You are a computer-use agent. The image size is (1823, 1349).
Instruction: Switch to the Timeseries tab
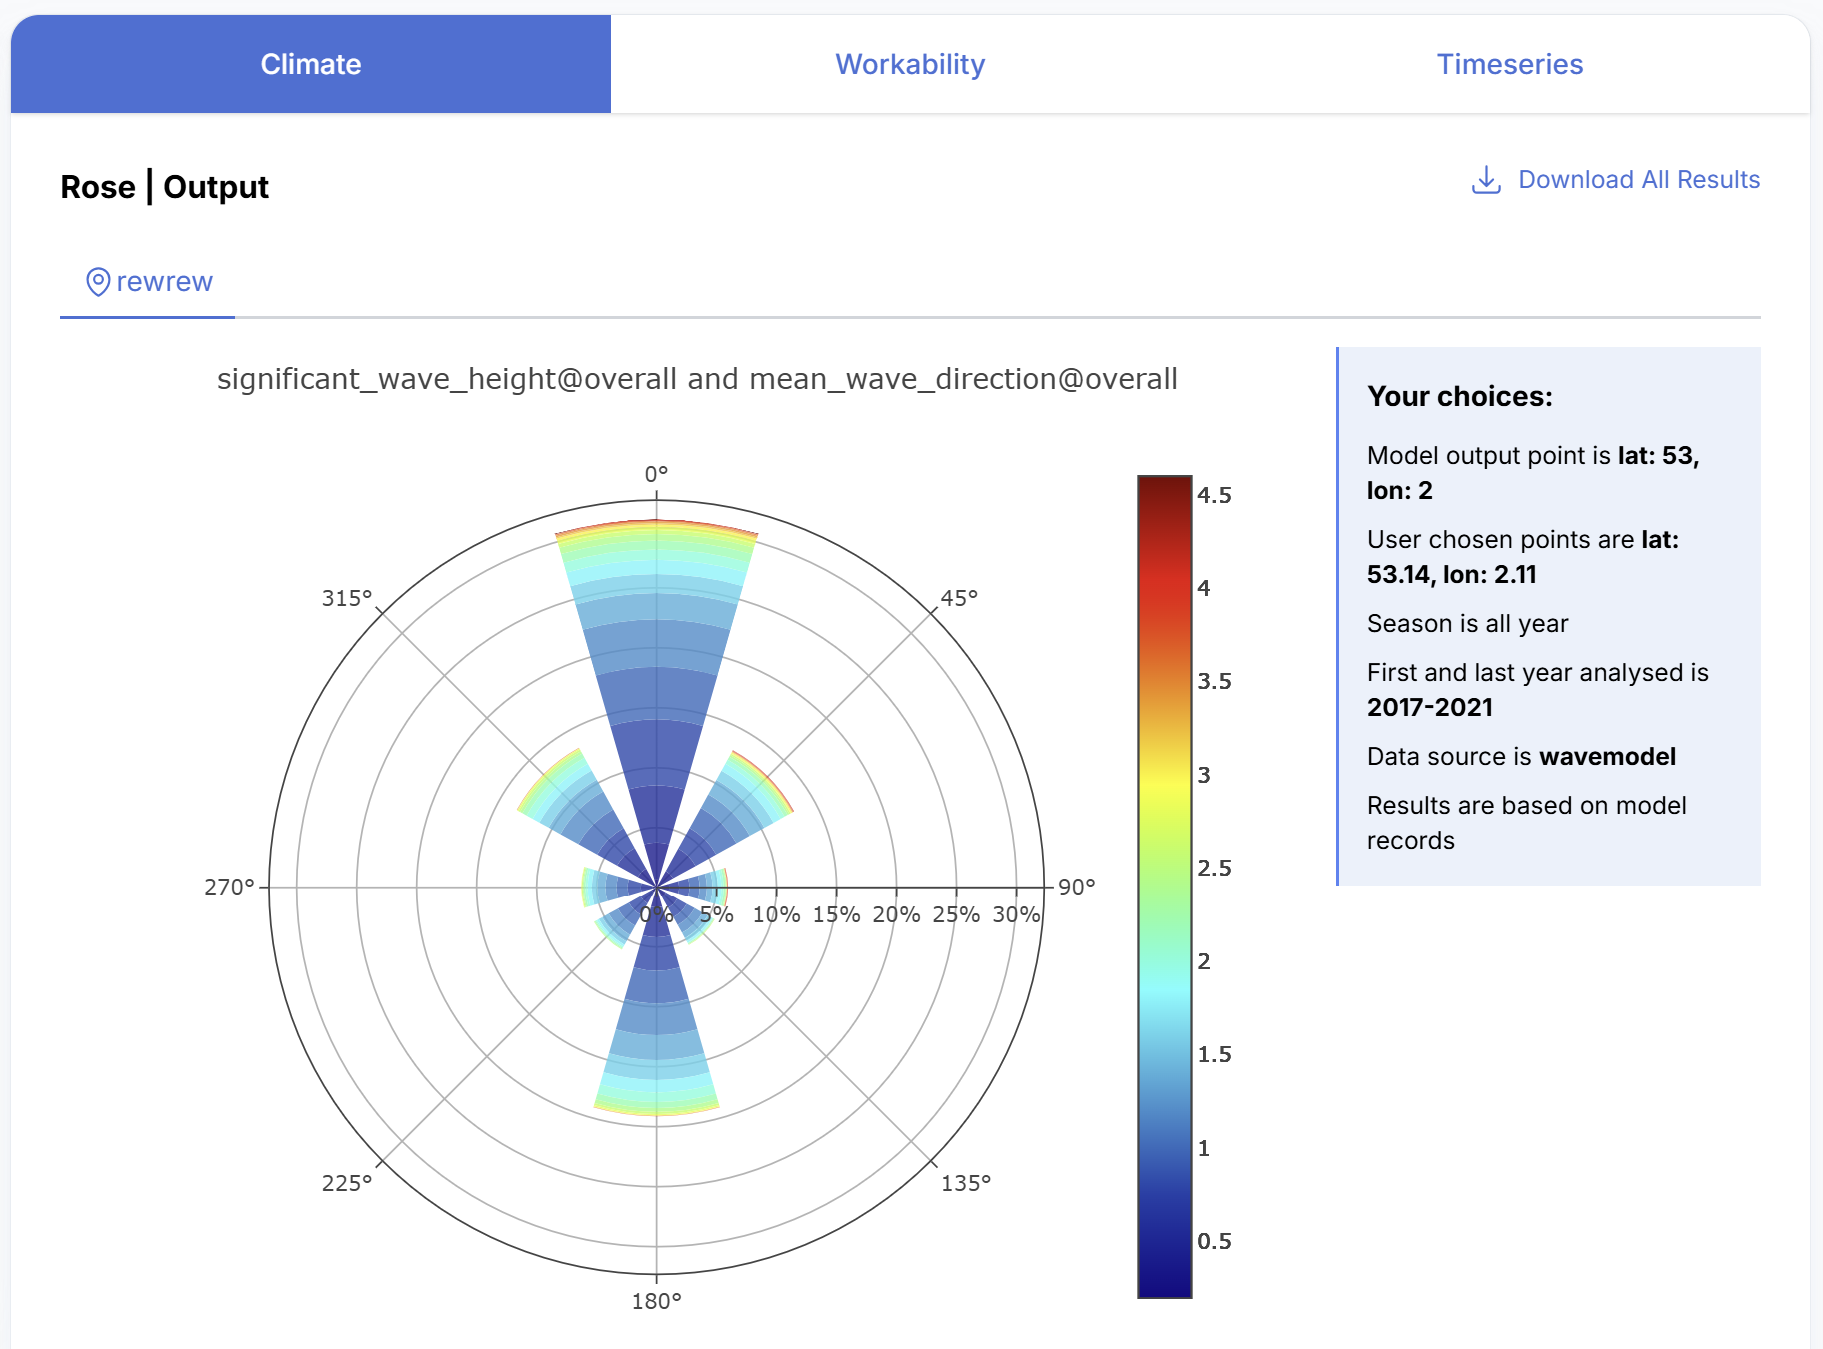click(1510, 64)
